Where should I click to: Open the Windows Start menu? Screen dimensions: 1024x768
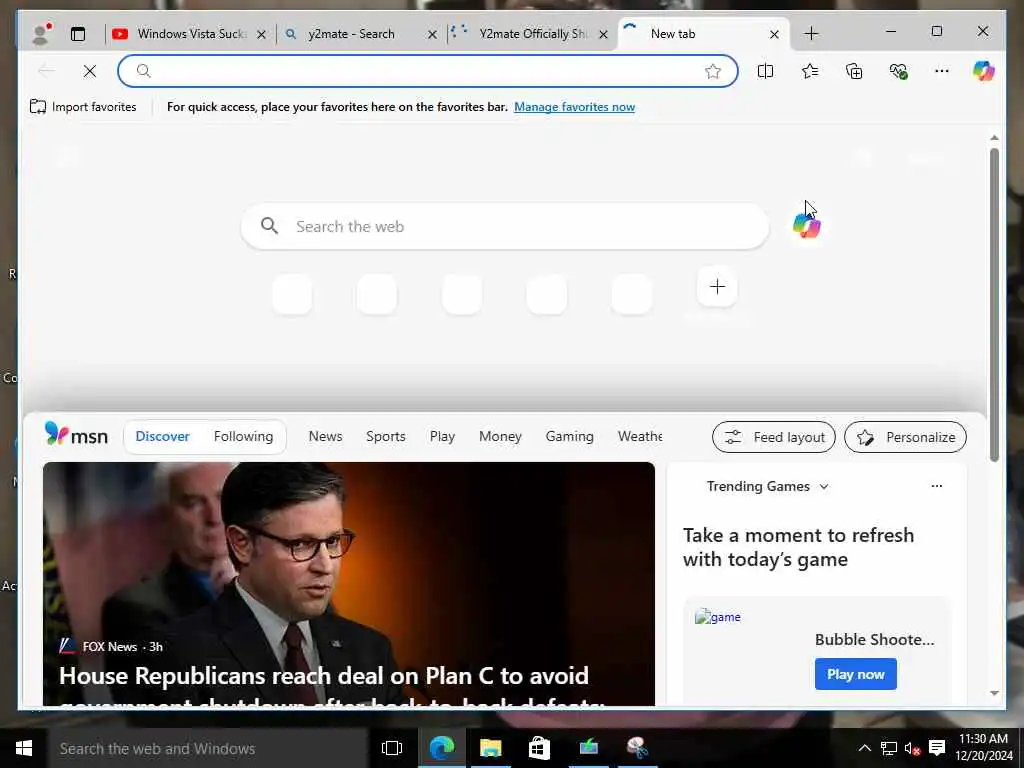24,748
